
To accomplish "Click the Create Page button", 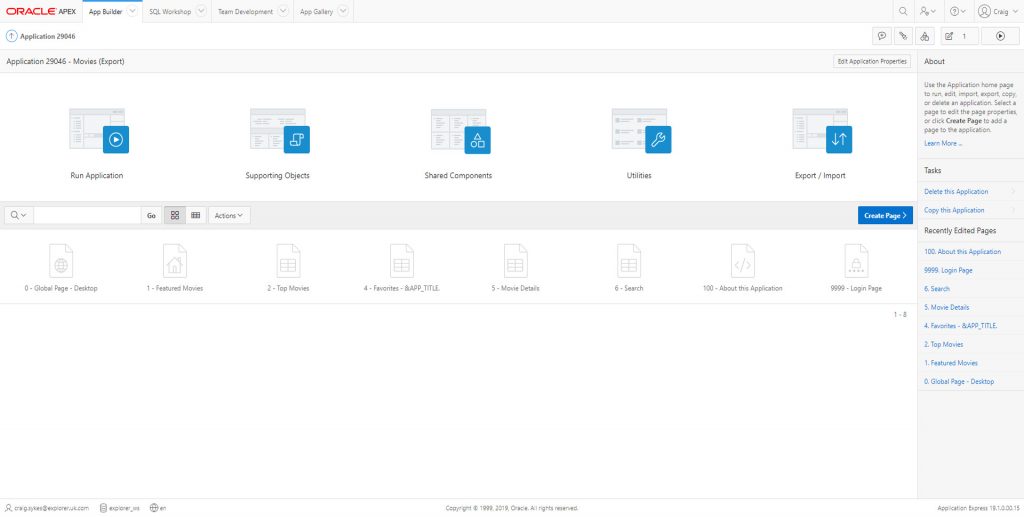I will 885,215.
